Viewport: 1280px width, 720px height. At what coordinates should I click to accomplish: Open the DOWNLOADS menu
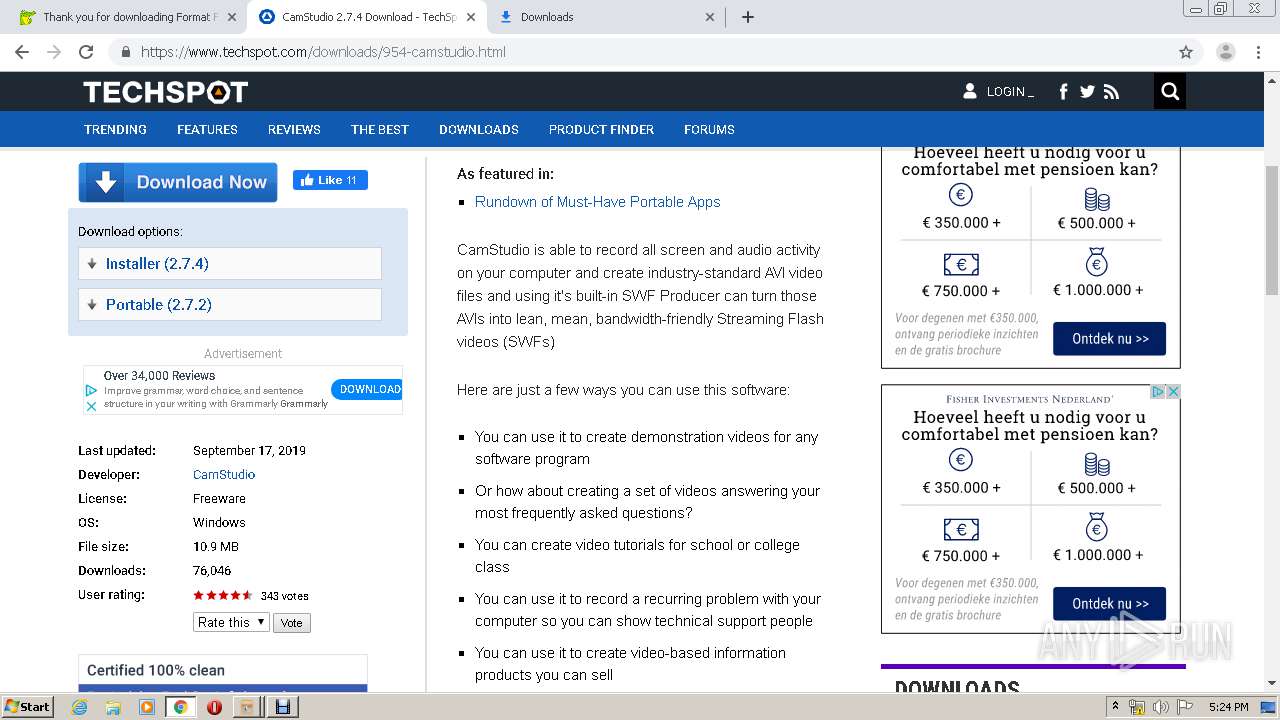(x=479, y=129)
